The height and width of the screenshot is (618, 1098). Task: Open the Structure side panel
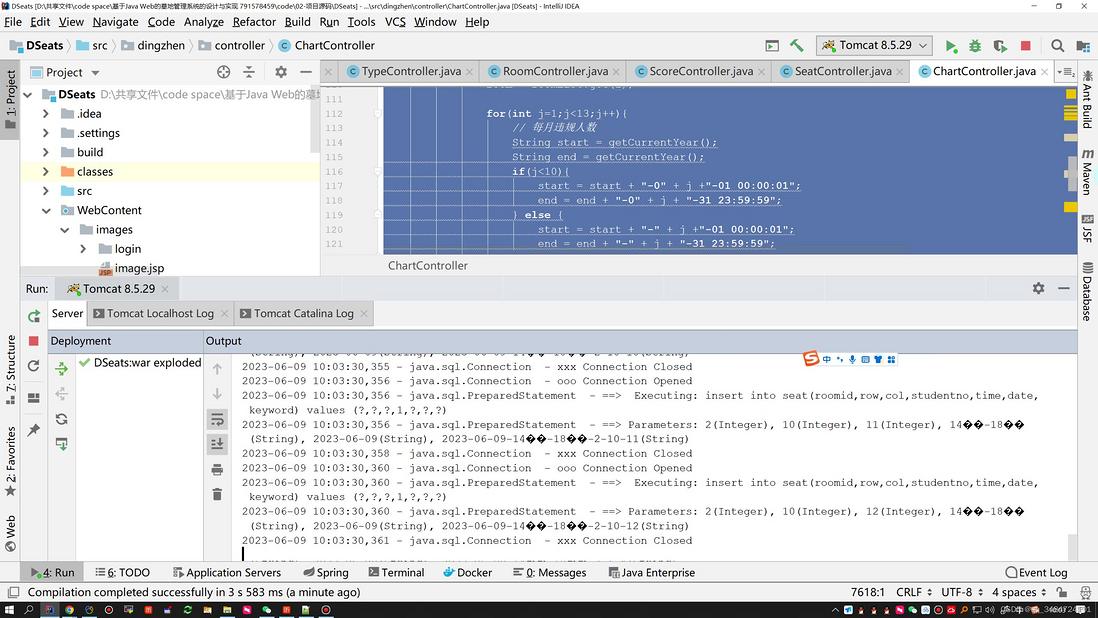coord(11,370)
